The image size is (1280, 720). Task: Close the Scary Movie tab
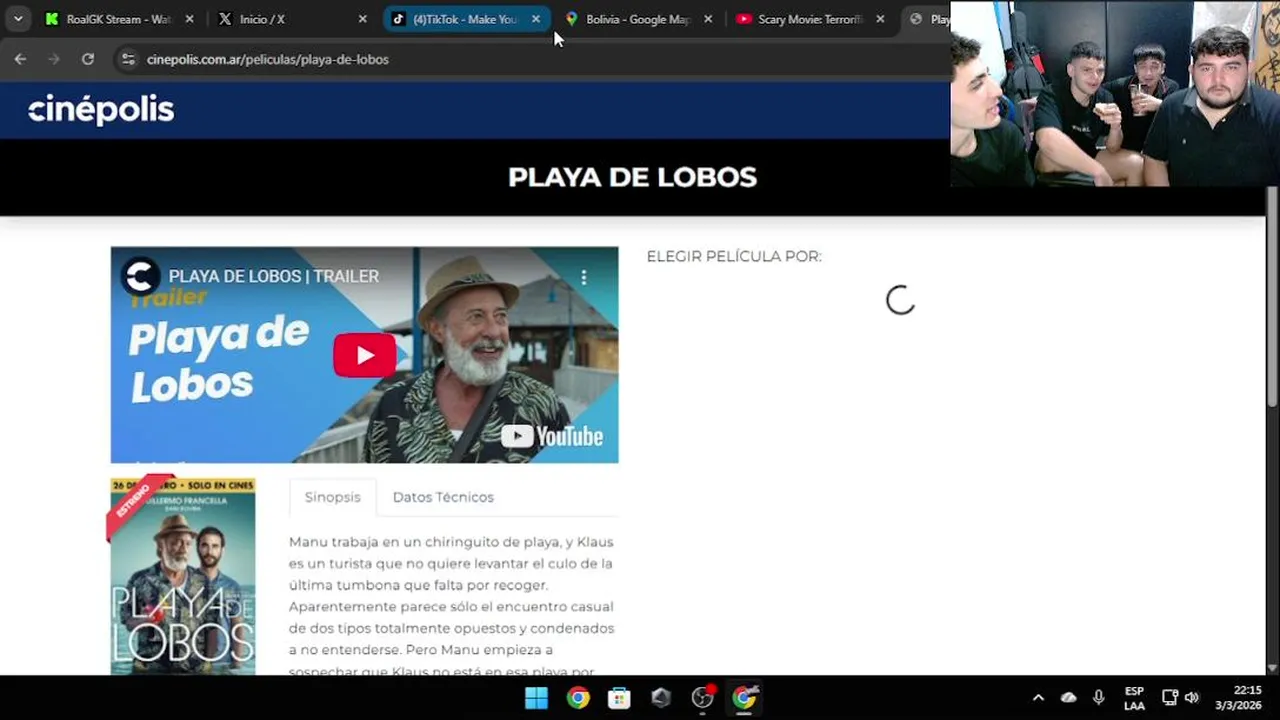coord(880,19)
